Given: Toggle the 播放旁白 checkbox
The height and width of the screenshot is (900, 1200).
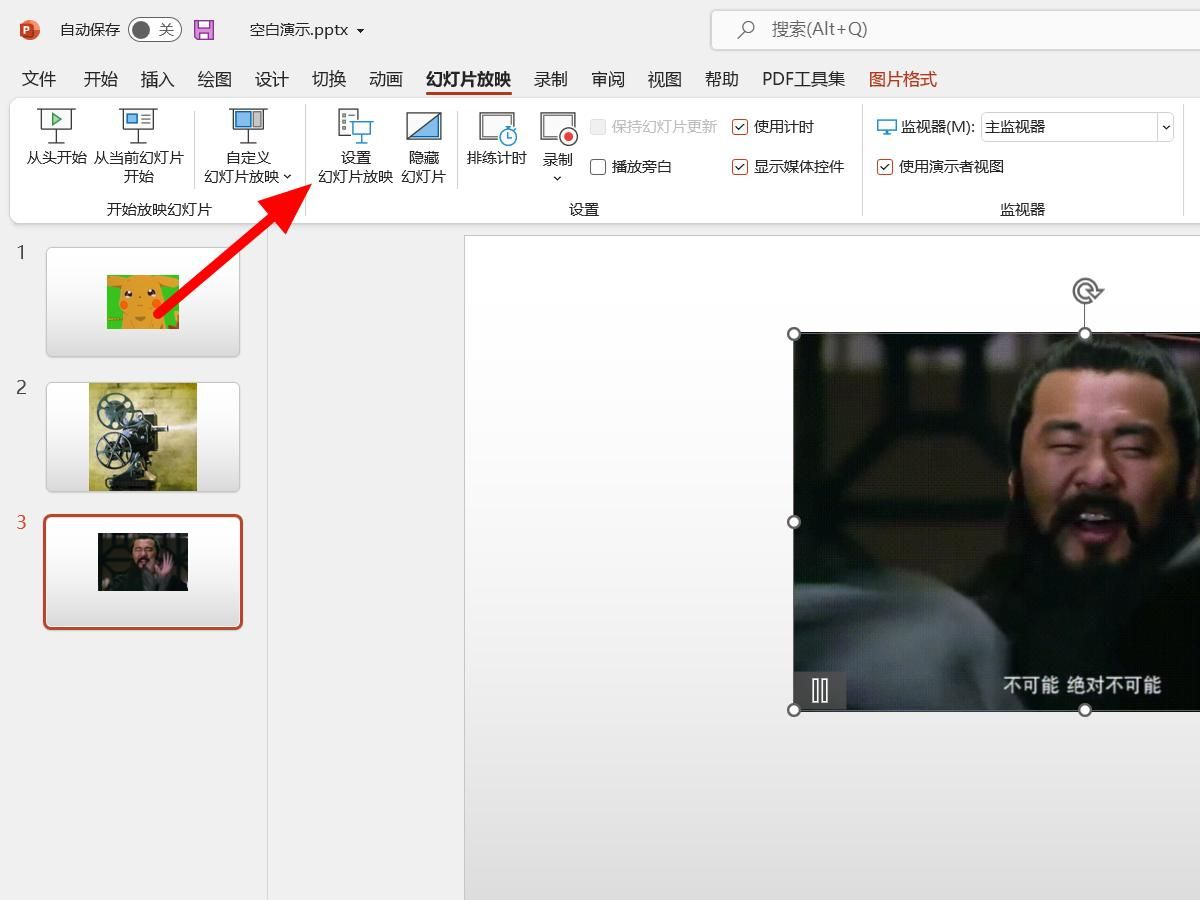Looking at the screenshot, I should (x=598, y=167).
